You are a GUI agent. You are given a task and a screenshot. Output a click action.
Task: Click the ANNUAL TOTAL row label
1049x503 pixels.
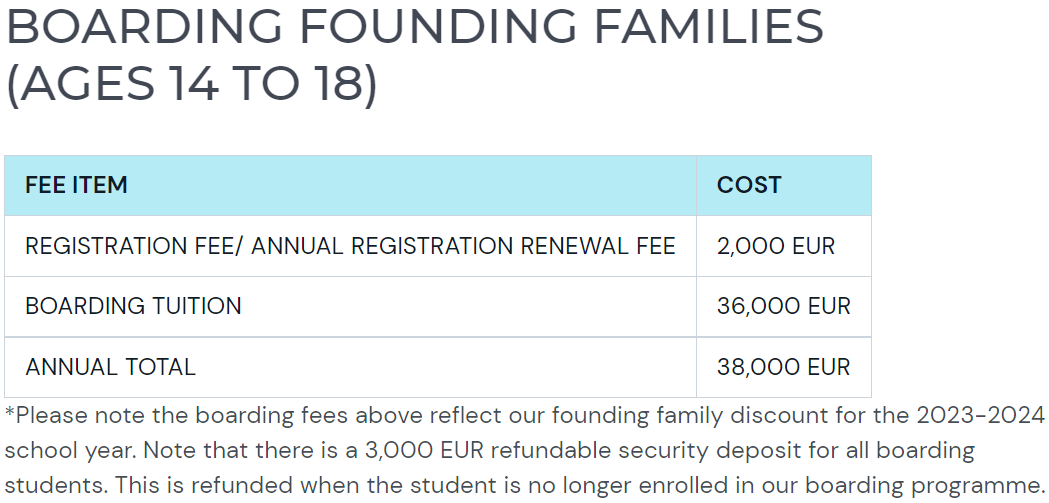(x=110, y=367)
